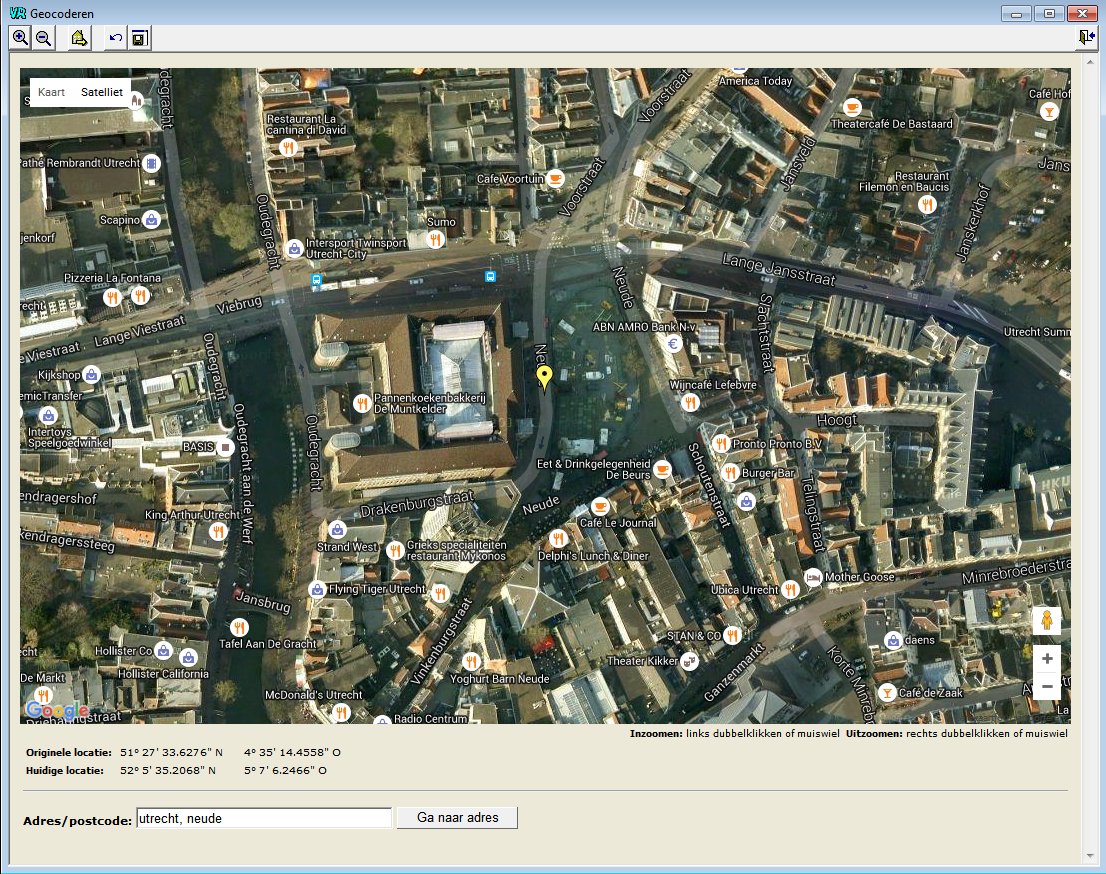Image resolution: width=1106 pixels, height=874 pixels.
Task: Click Pannenkoekenbakkerij De Muntkelder restaurant marker
Action: tap(362, 403)
